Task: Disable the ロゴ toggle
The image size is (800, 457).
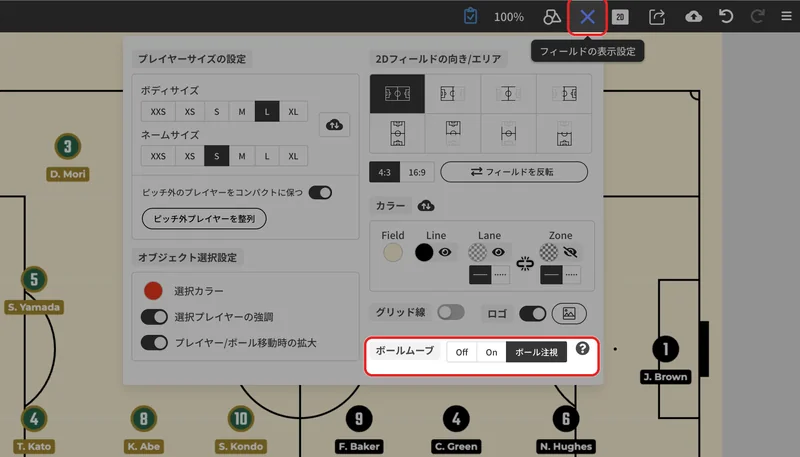Action: pyautogui.click(x=533, y=314)
